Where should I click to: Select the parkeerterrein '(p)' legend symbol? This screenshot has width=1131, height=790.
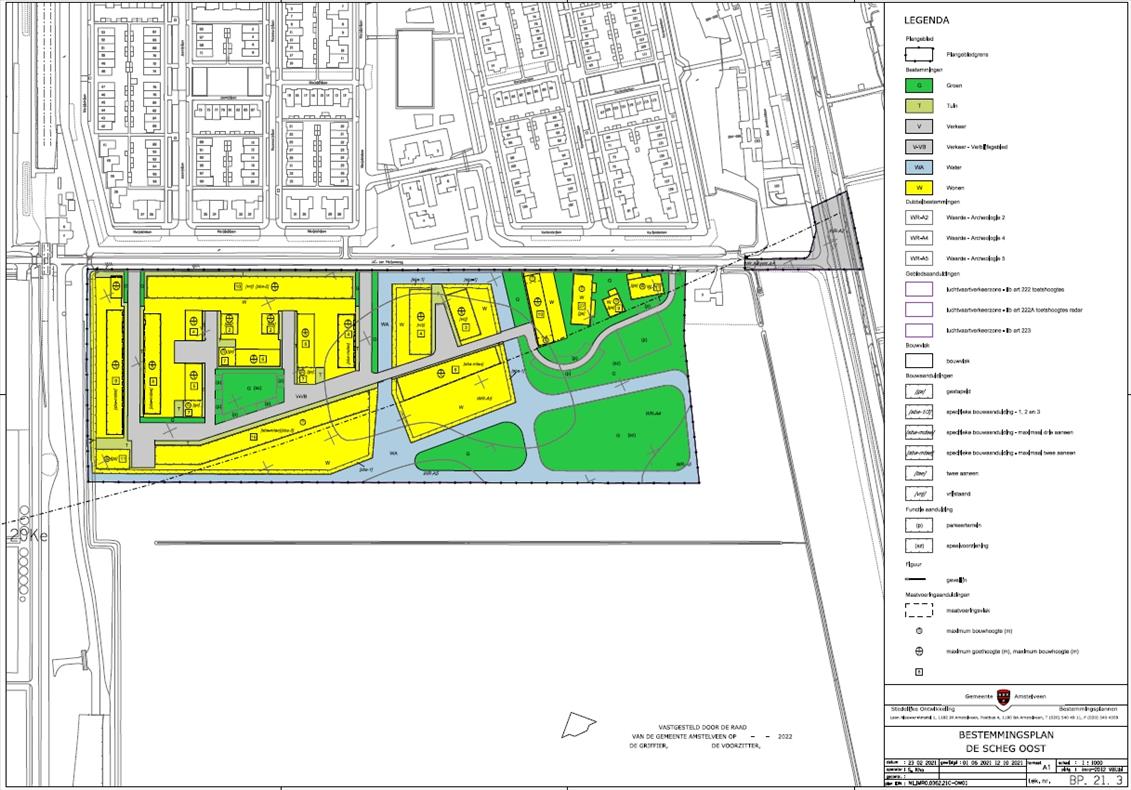click(x=918, y=524)
